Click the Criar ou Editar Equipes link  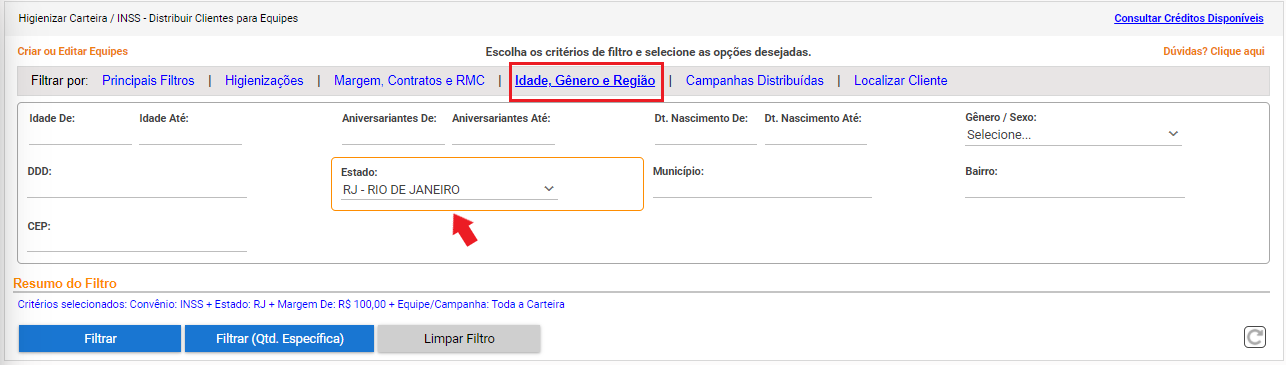[73, 51]
